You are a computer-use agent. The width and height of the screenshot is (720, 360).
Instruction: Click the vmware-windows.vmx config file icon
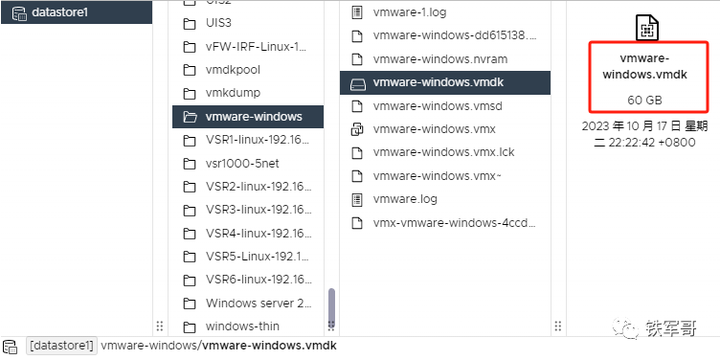pos(357,129)
